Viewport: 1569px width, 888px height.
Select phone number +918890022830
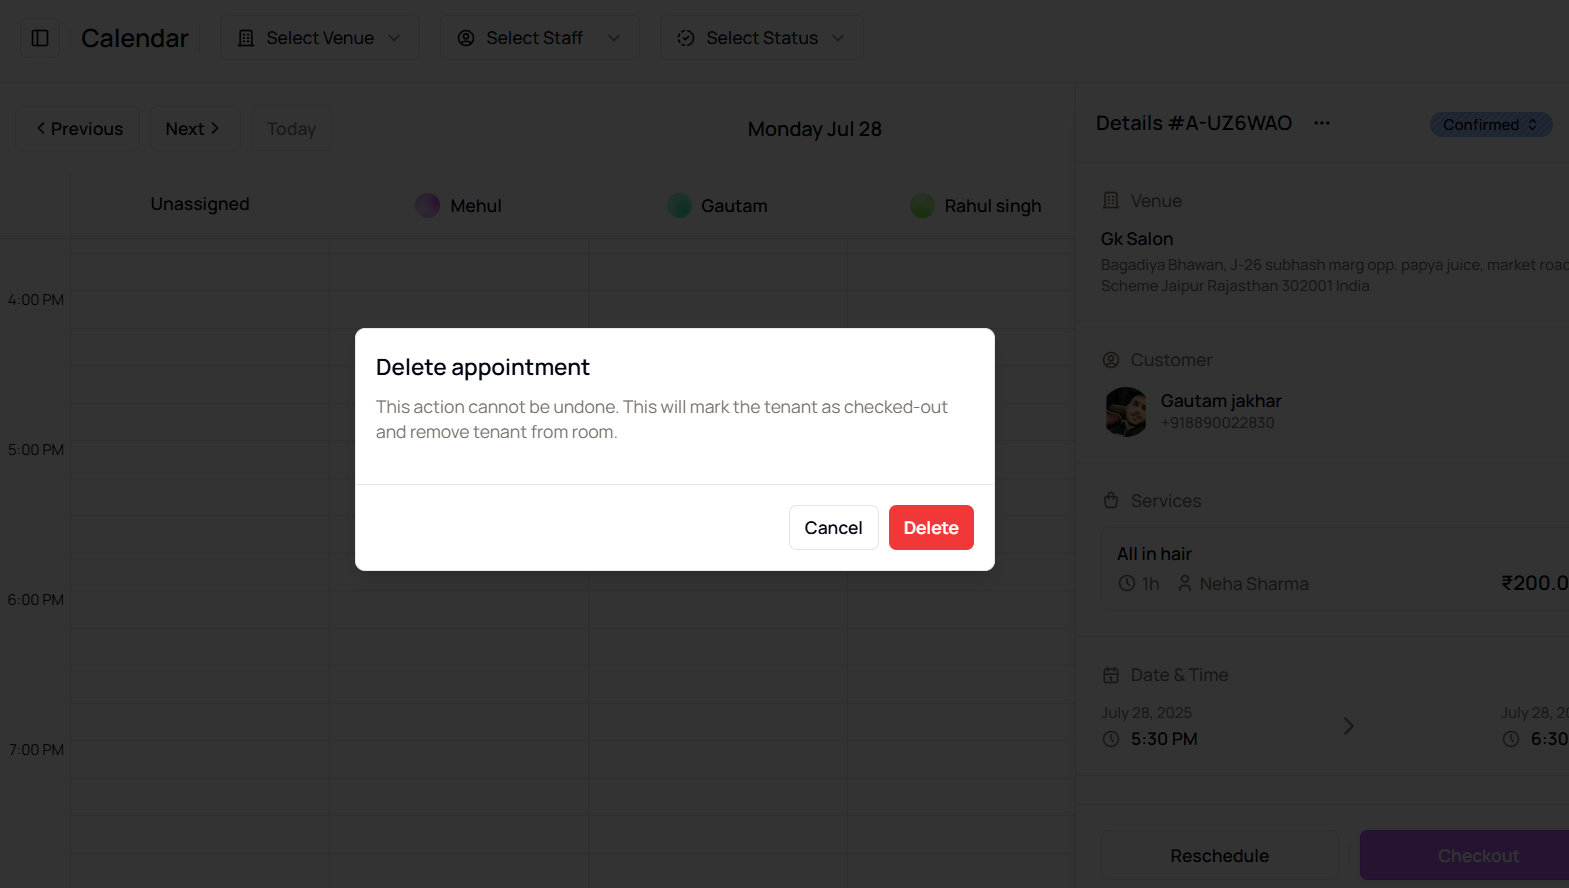coord(1217,423)
